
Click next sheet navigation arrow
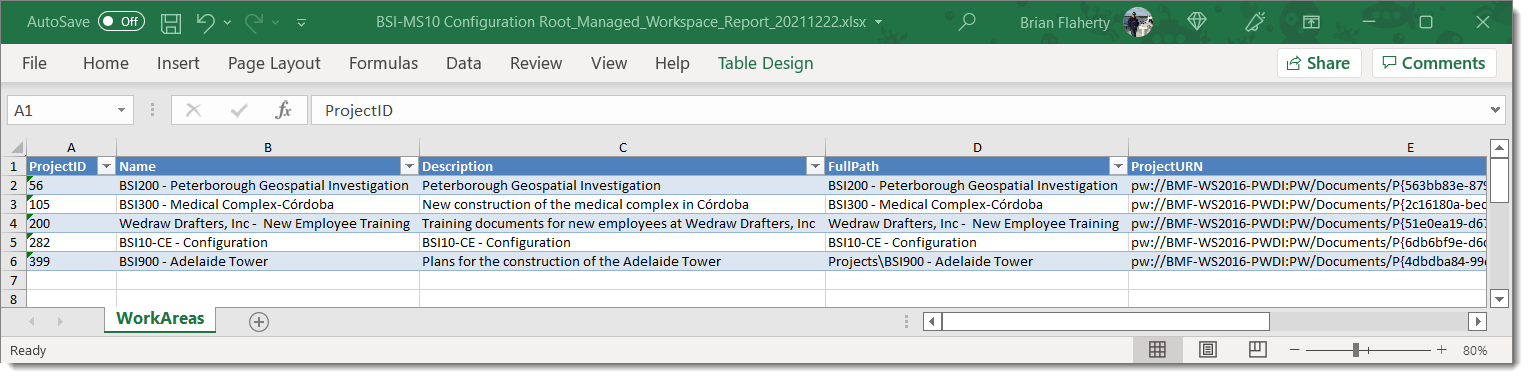tap(61, 321)
